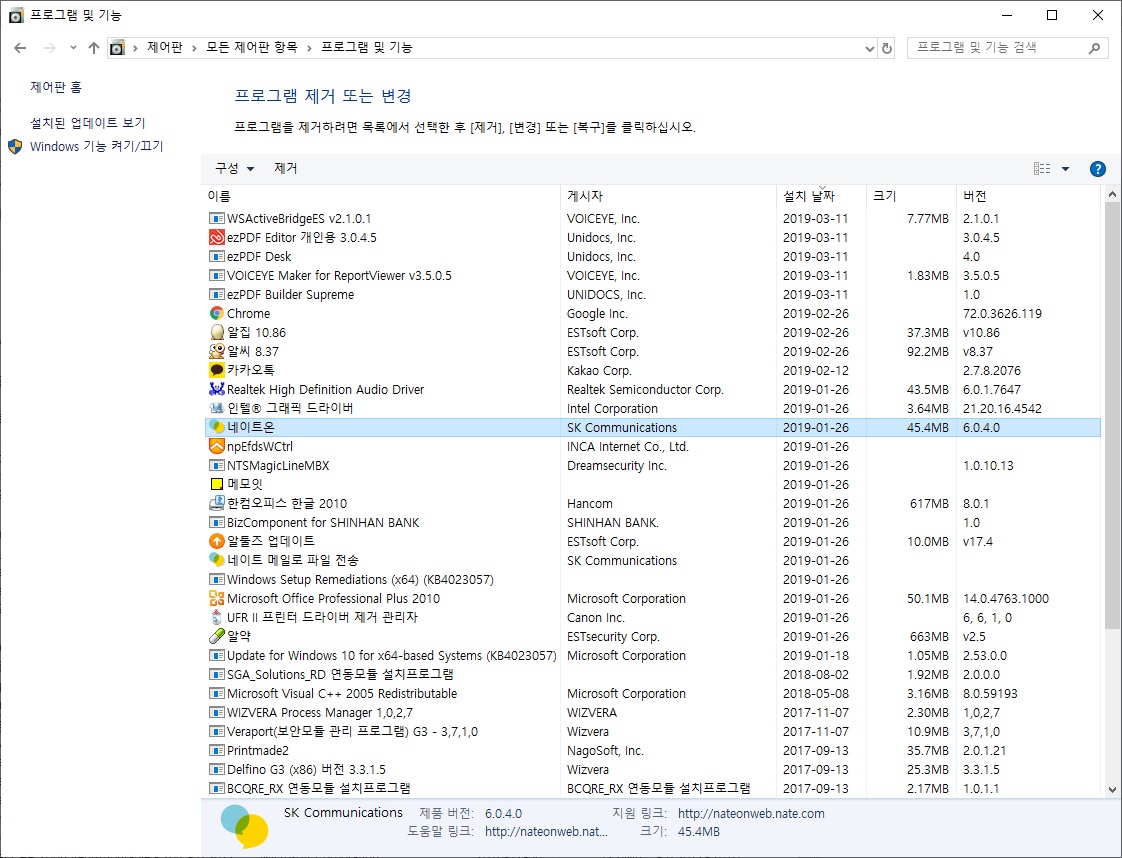Go up one folder level
1122x858 pixels.
[x=94, y=48]
